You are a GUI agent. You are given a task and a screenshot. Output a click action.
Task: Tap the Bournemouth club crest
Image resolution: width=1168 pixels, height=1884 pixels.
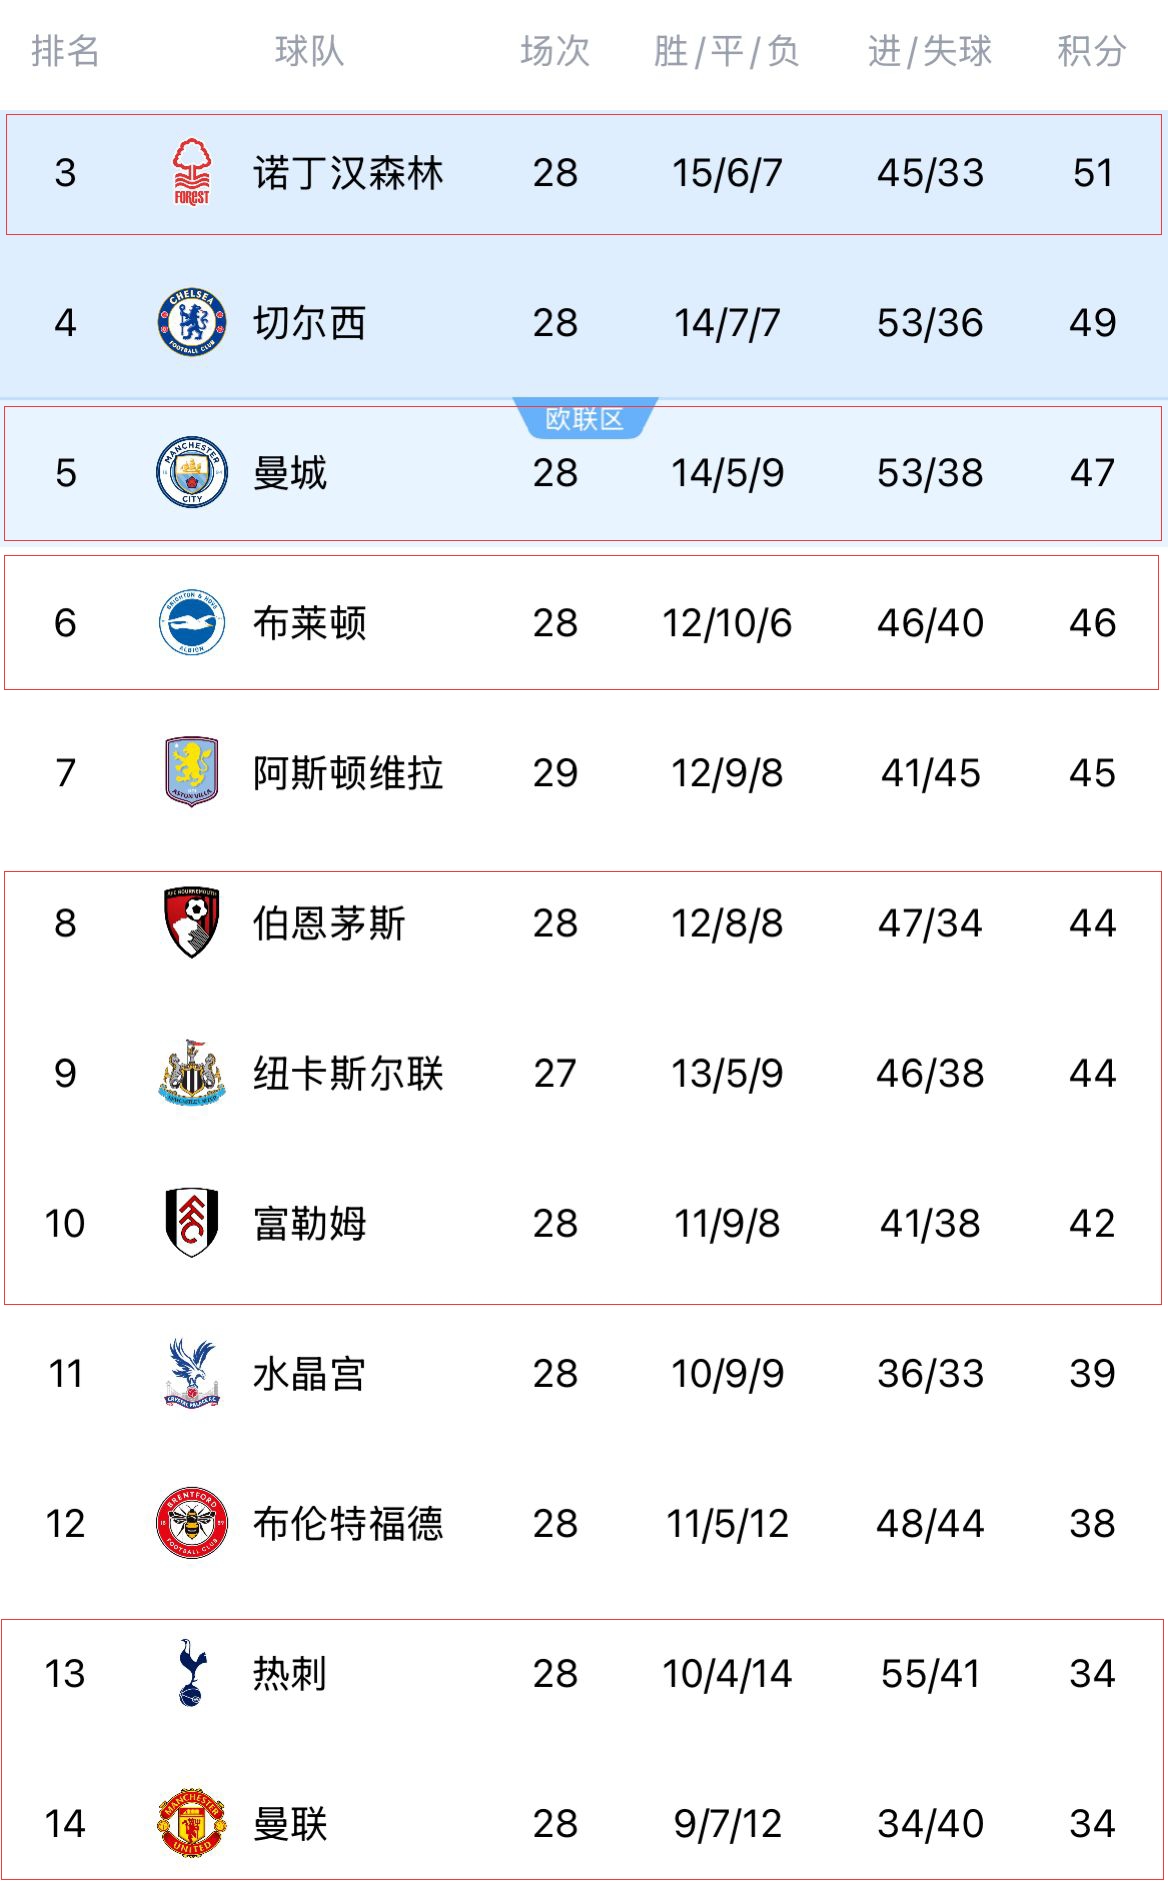192,922
